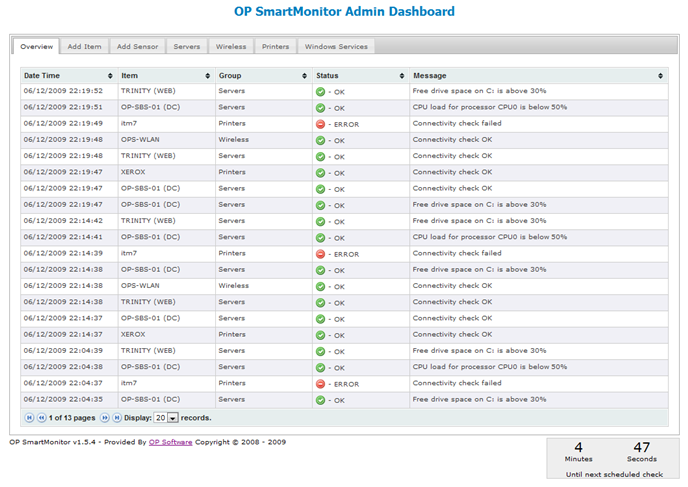
Task: Click green OK icon for TRINITY 22:19:52 row
Action: point(320,92)
